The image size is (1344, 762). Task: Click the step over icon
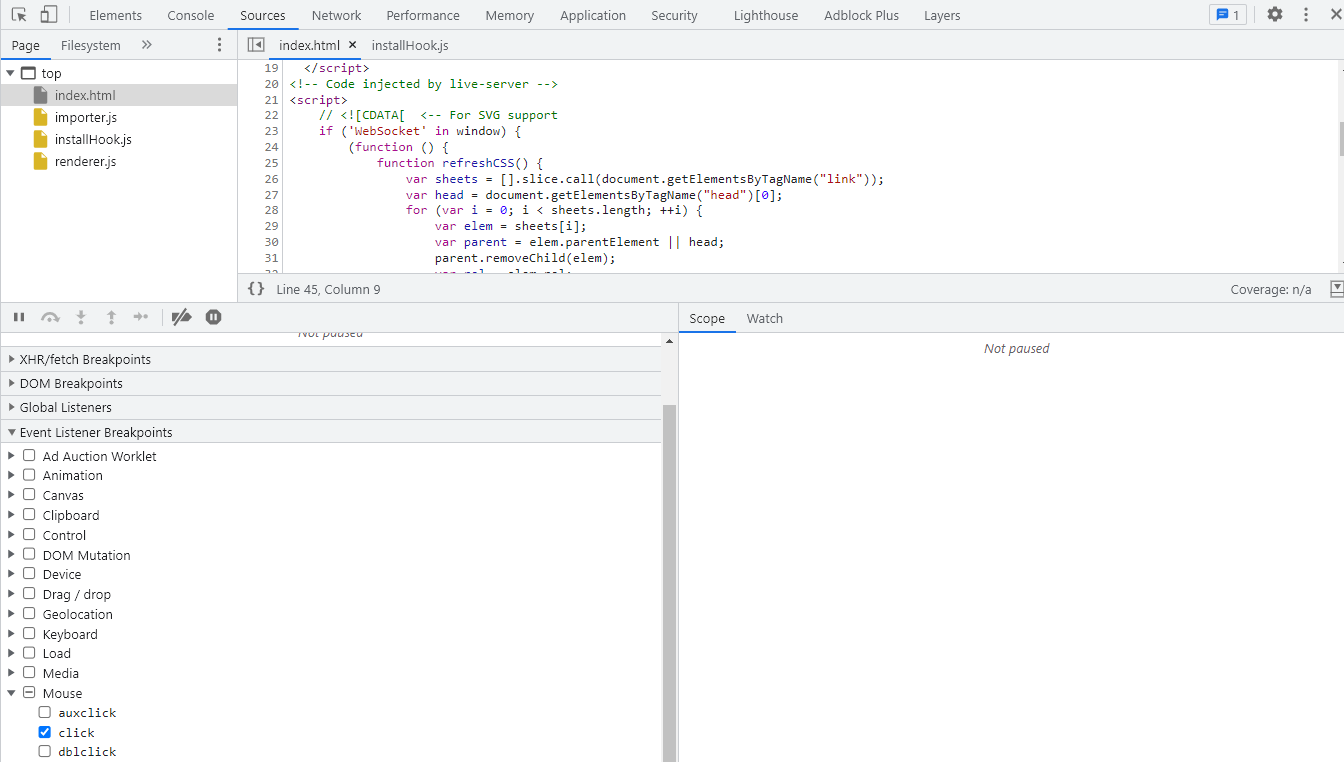pos(50,317)
